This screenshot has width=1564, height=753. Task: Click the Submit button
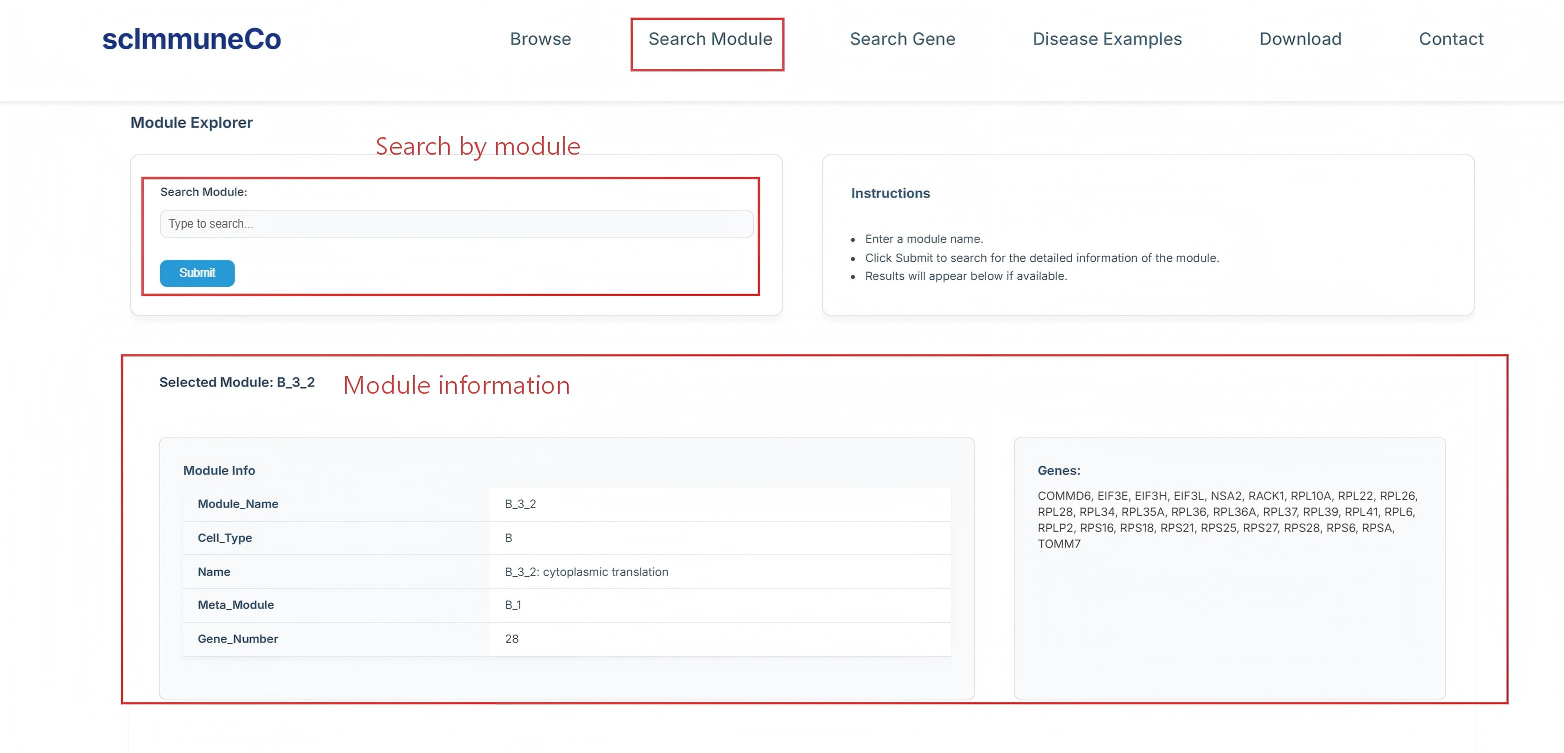(197, 273)
